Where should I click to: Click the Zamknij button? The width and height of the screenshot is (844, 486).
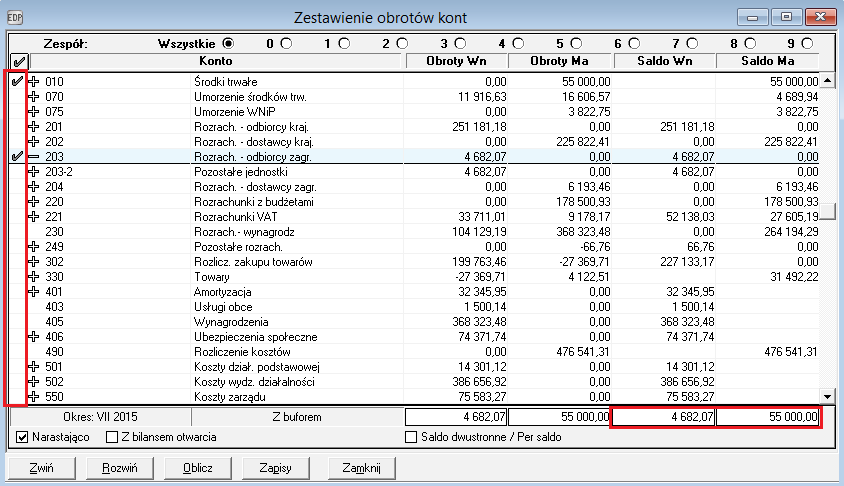pos(361,468)
